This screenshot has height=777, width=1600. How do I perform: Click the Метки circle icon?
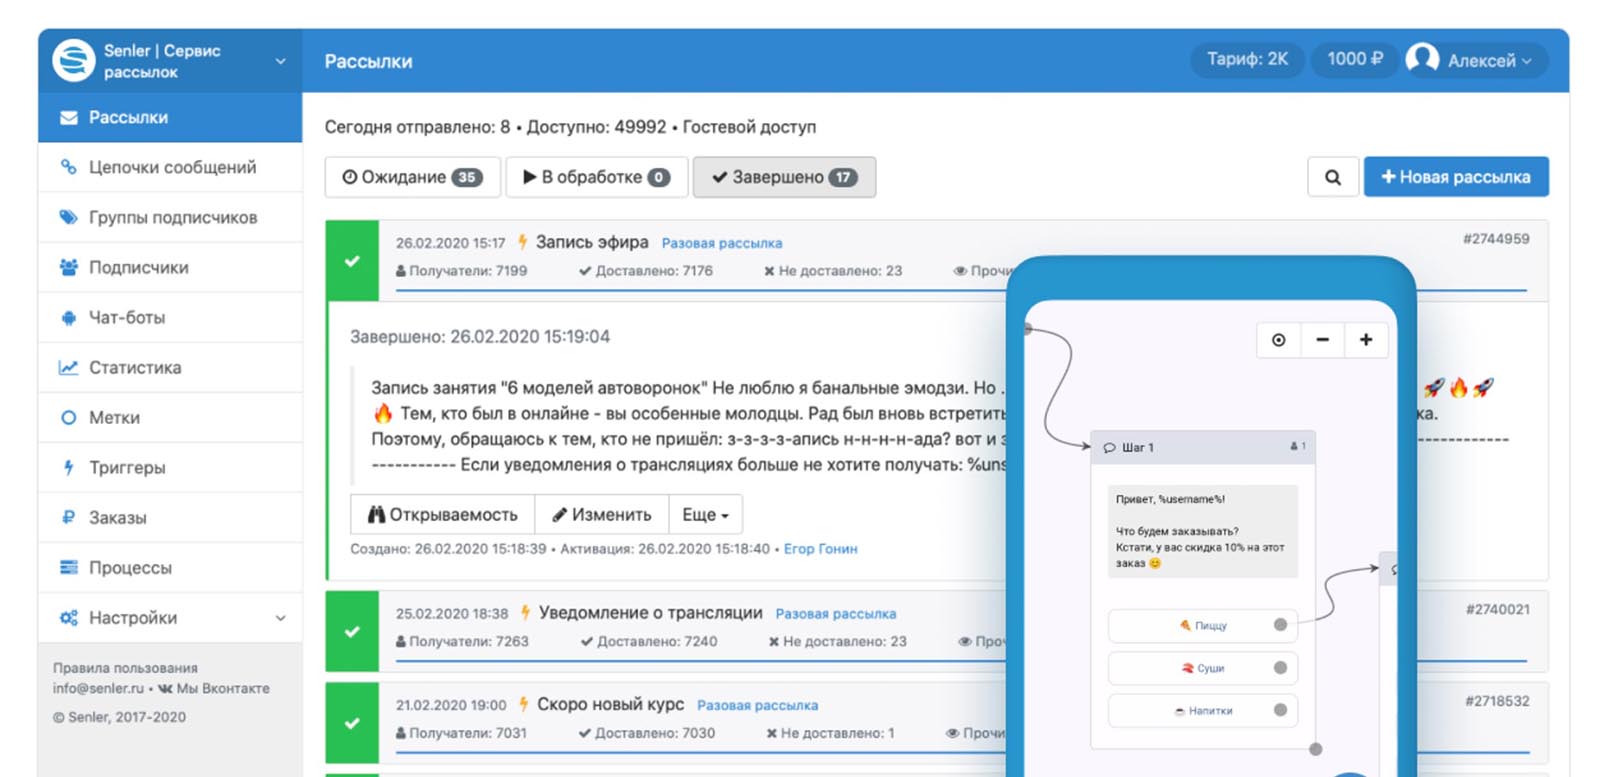[x=68, y=418]
